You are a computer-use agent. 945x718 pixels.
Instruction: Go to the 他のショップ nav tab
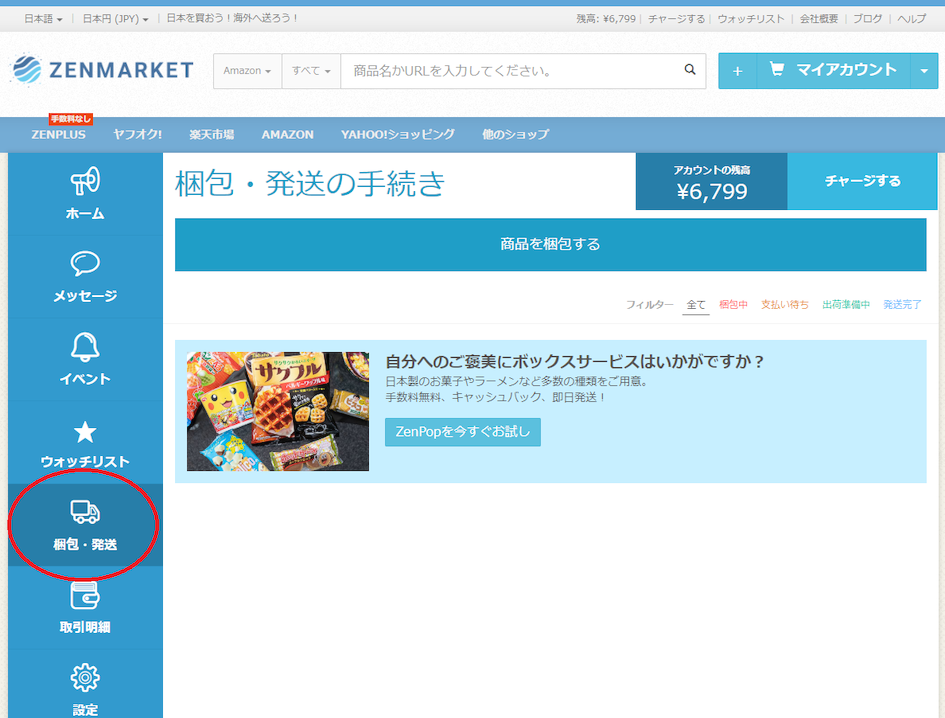[515, 134]
